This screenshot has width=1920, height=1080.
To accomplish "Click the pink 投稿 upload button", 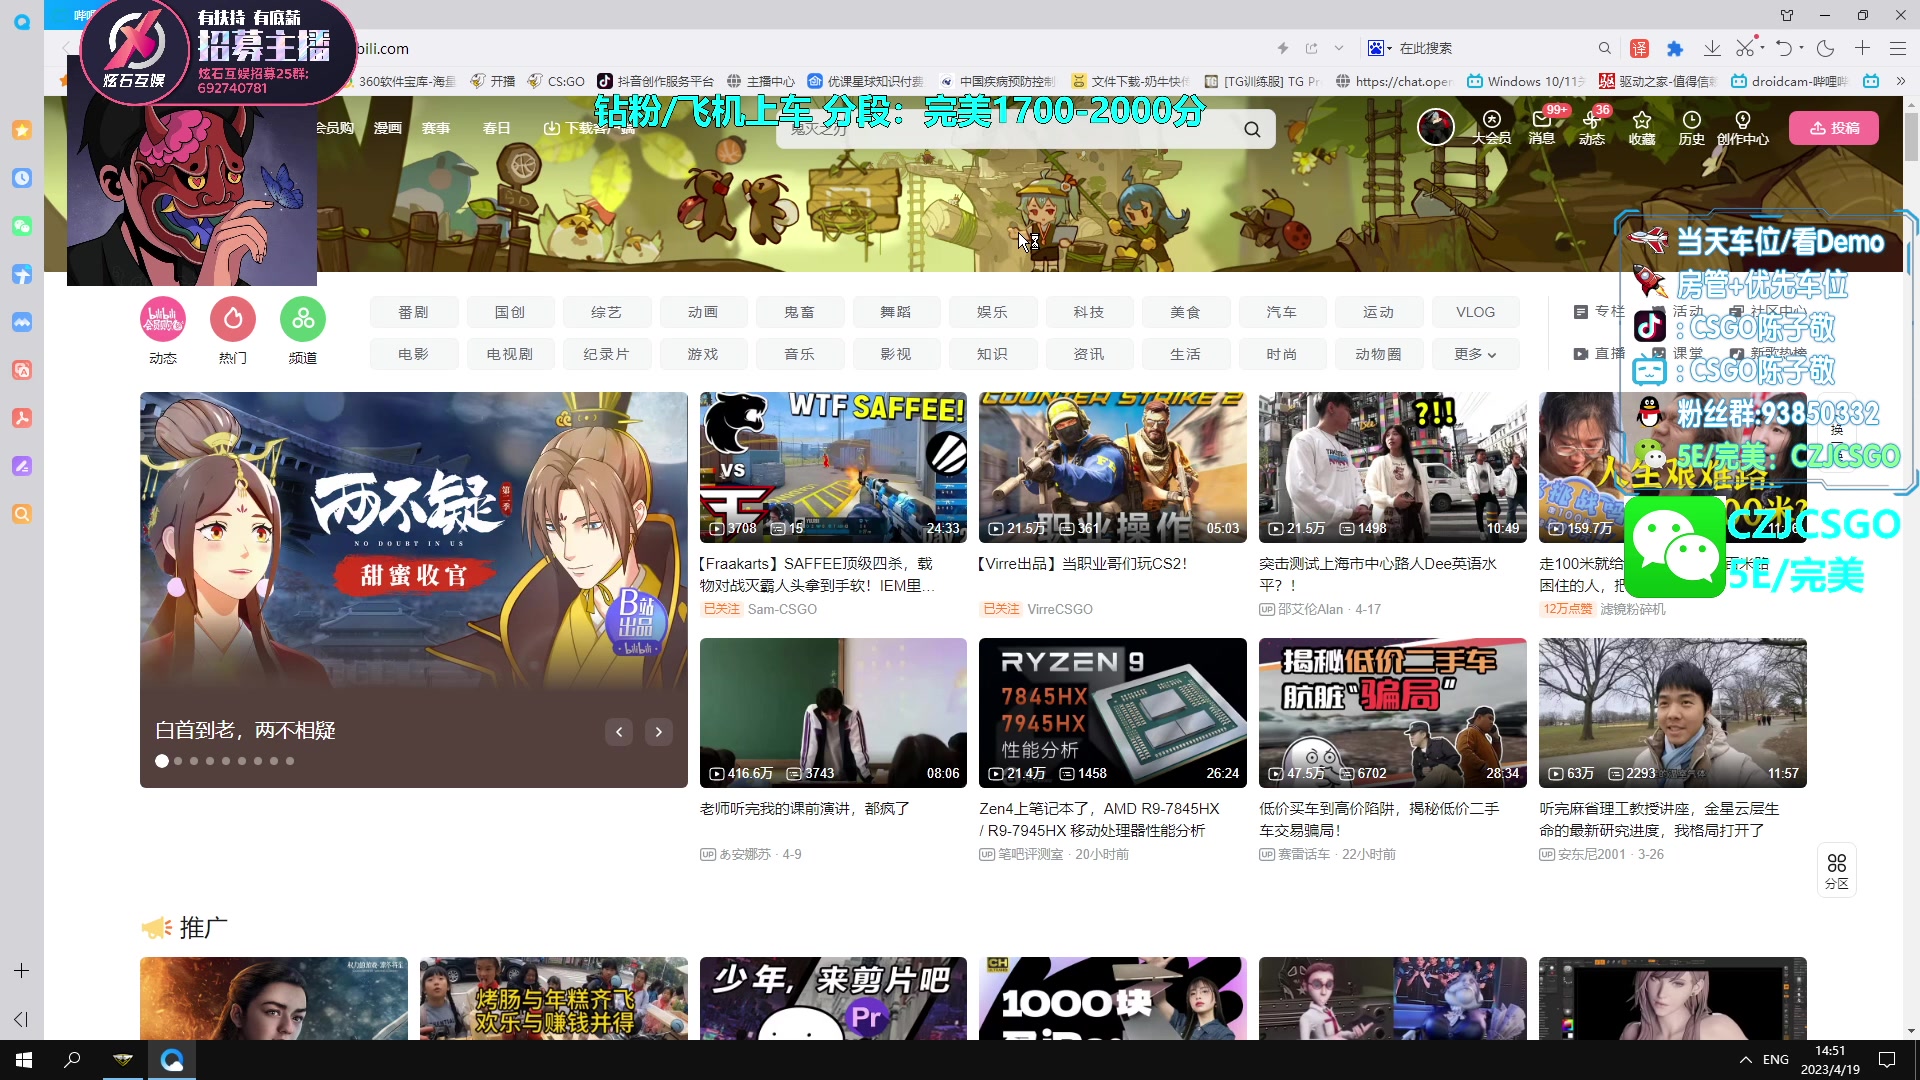I will pyautogui.click(x=1833, y=128).
